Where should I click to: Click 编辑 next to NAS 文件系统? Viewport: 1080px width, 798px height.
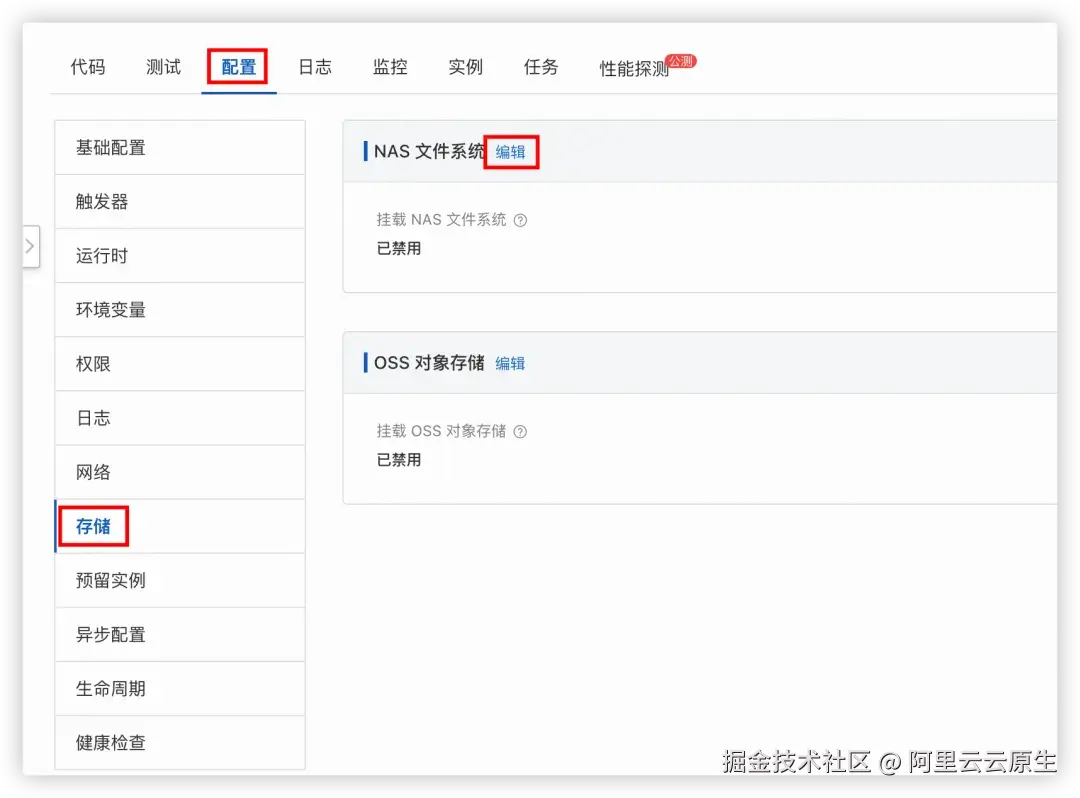[511, 152]
